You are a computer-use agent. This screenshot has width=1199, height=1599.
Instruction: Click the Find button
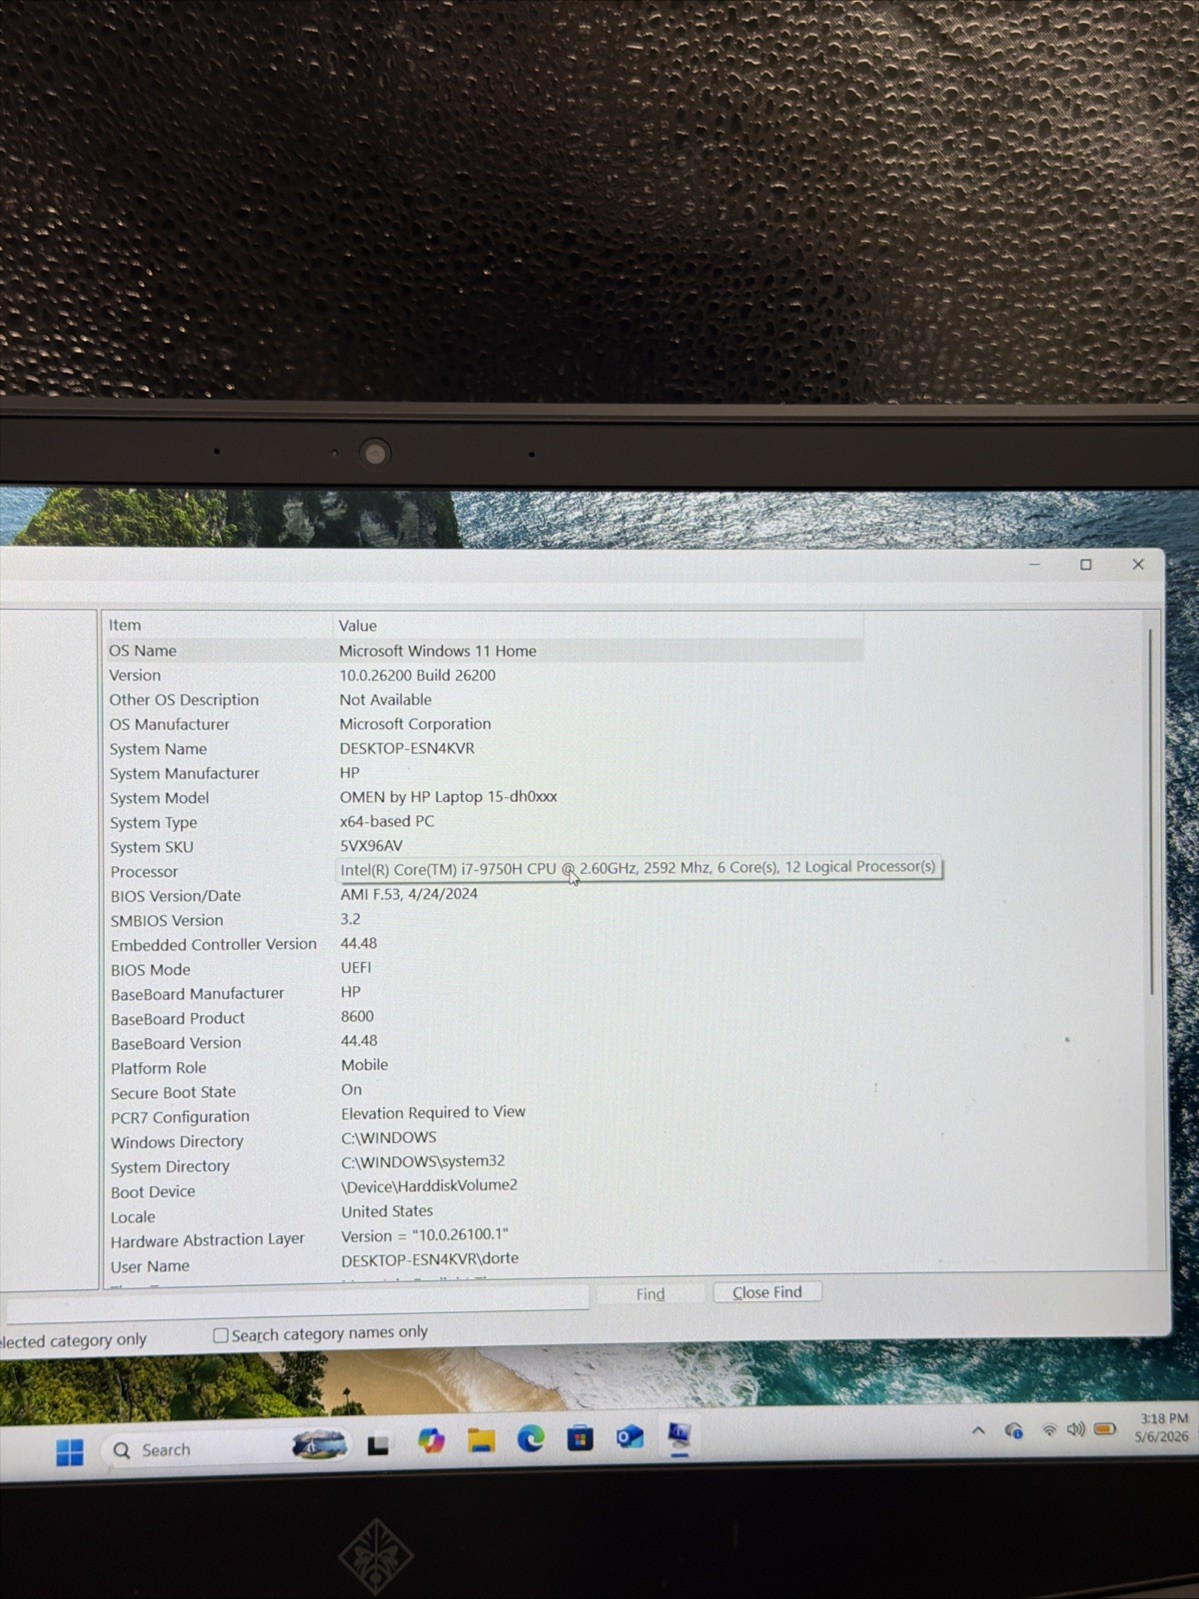click(x=650, y=1294)
